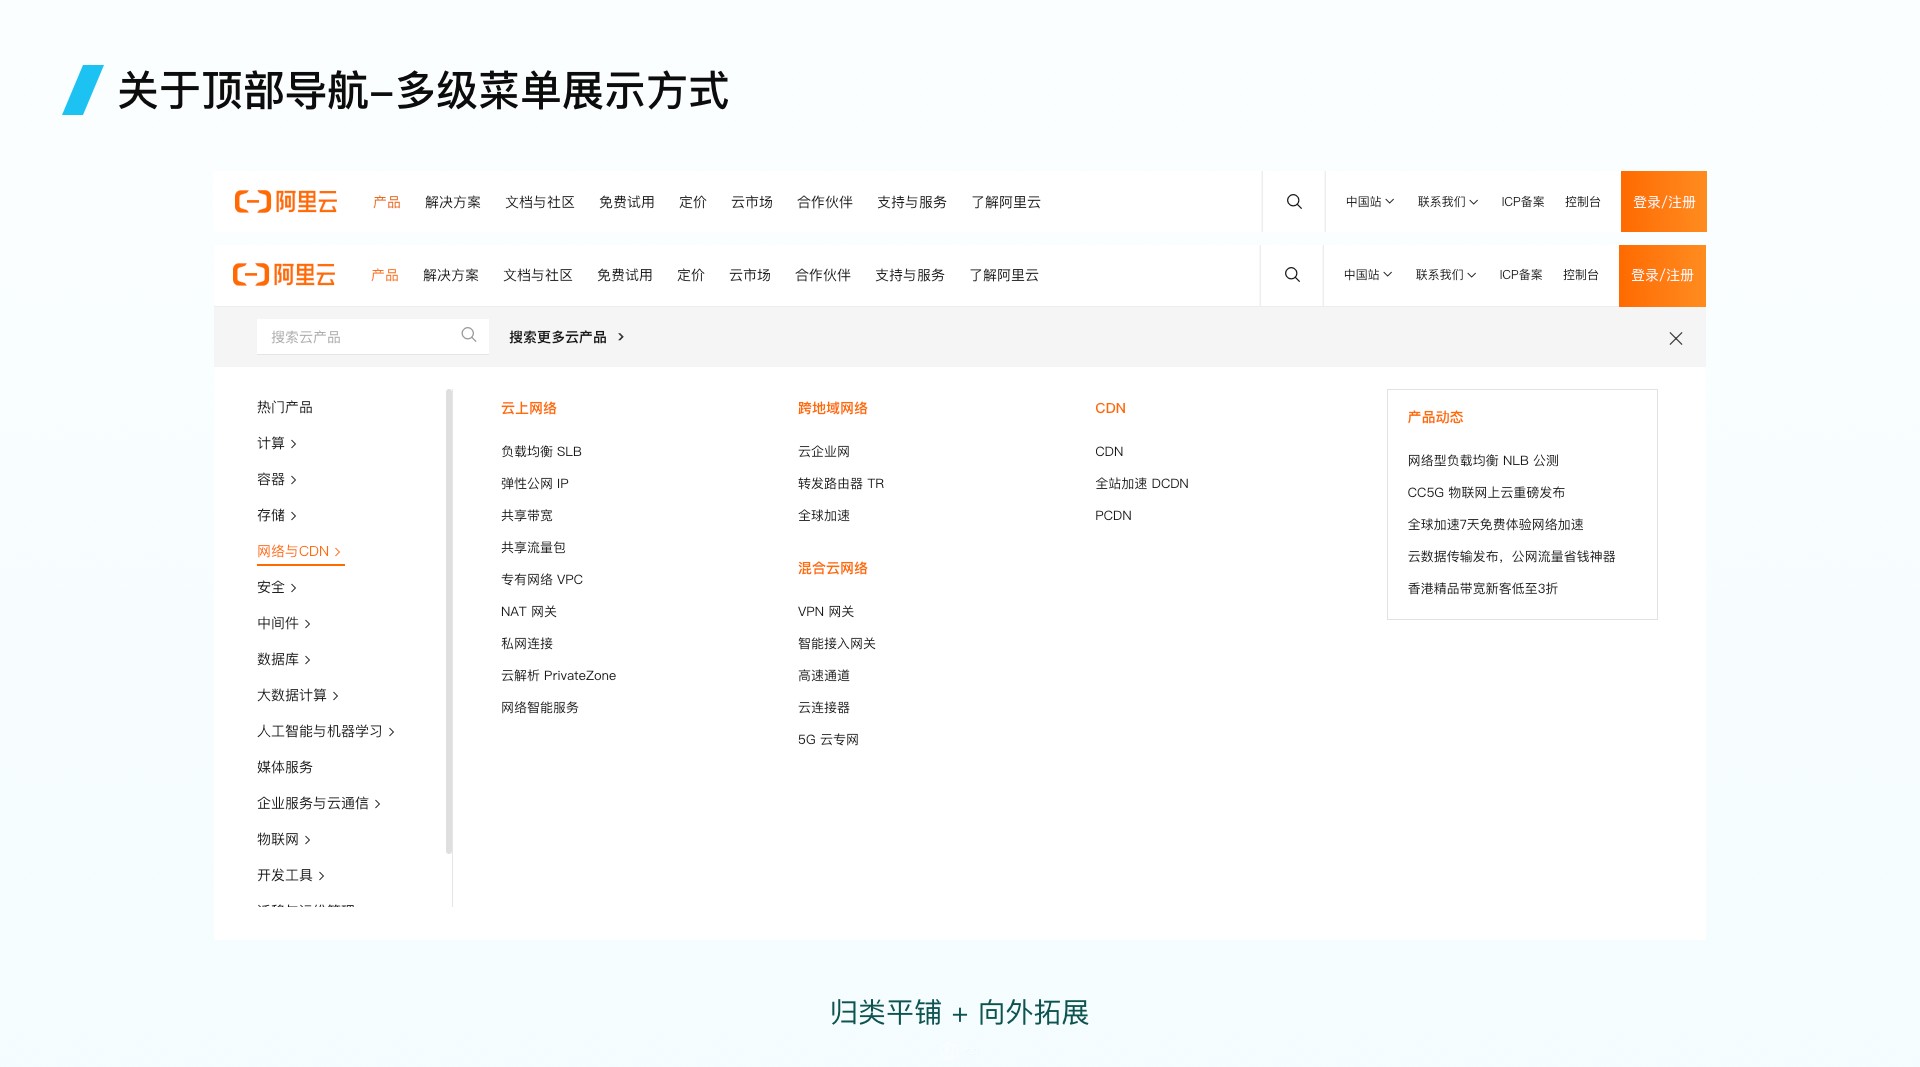Expand the 联系我们 dropdown in the upper nav bar

point(1447,202)
